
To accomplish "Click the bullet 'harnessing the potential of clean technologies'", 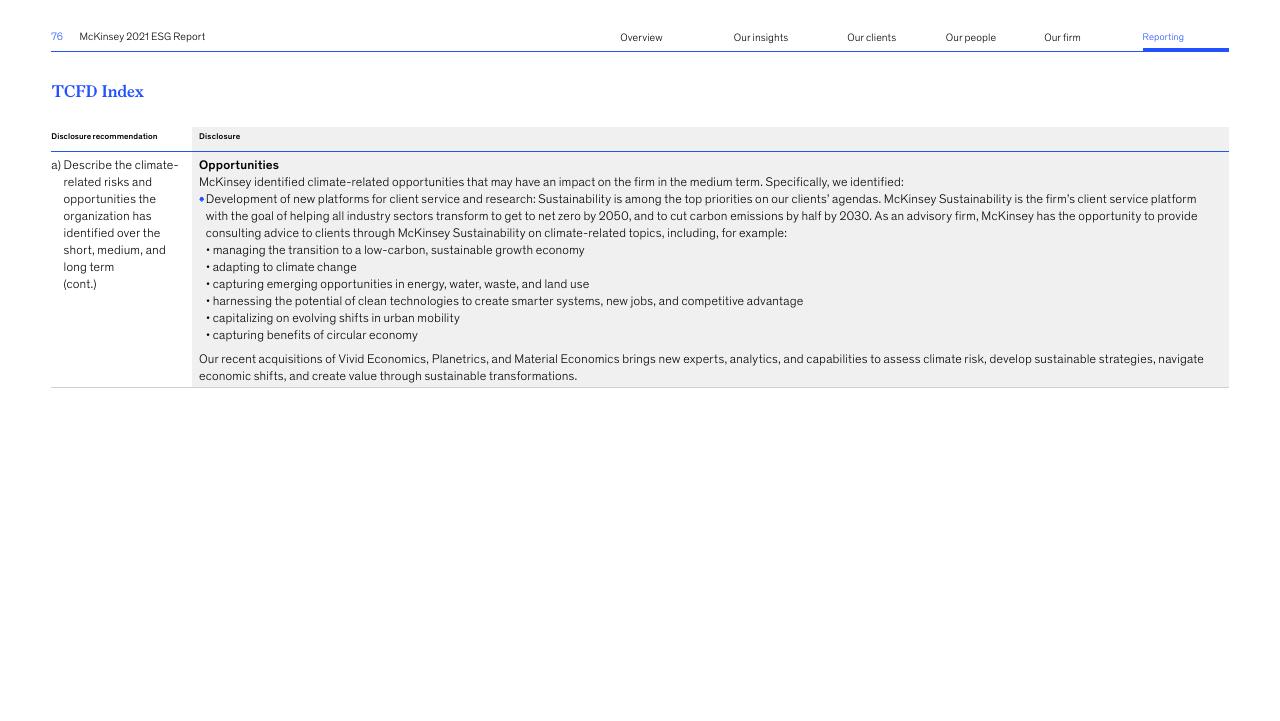I will [504, 301].
